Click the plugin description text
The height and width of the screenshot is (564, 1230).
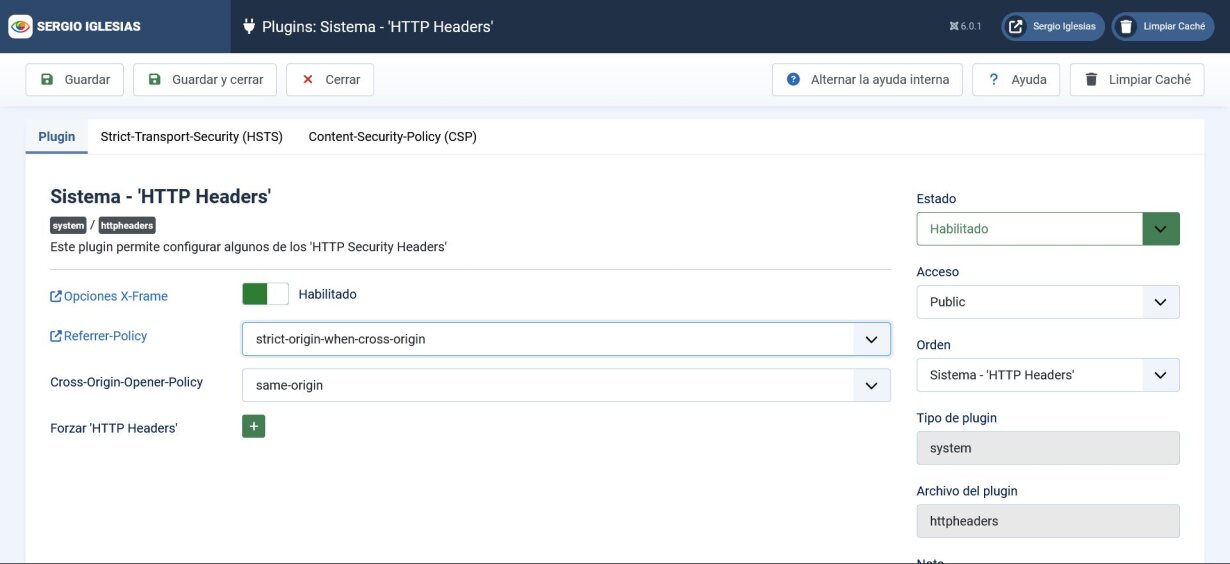(248, 246)
